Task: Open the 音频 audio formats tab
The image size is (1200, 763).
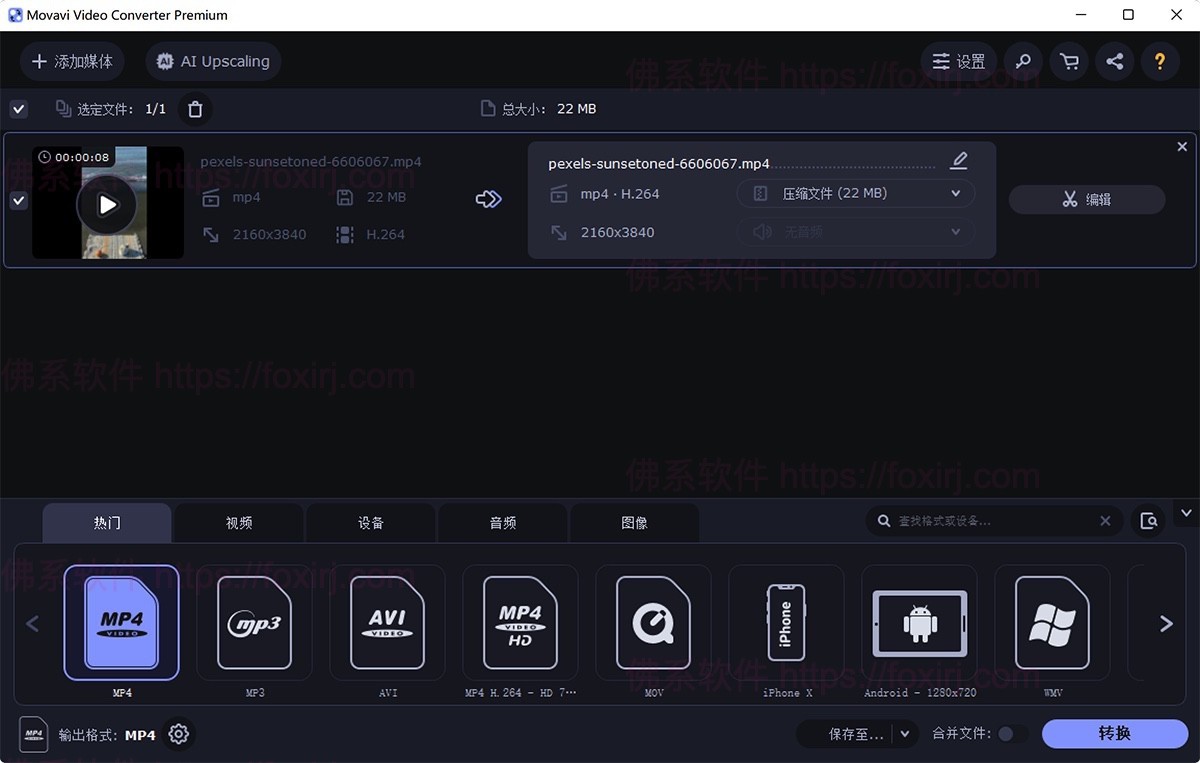Action: click(502, 522)
